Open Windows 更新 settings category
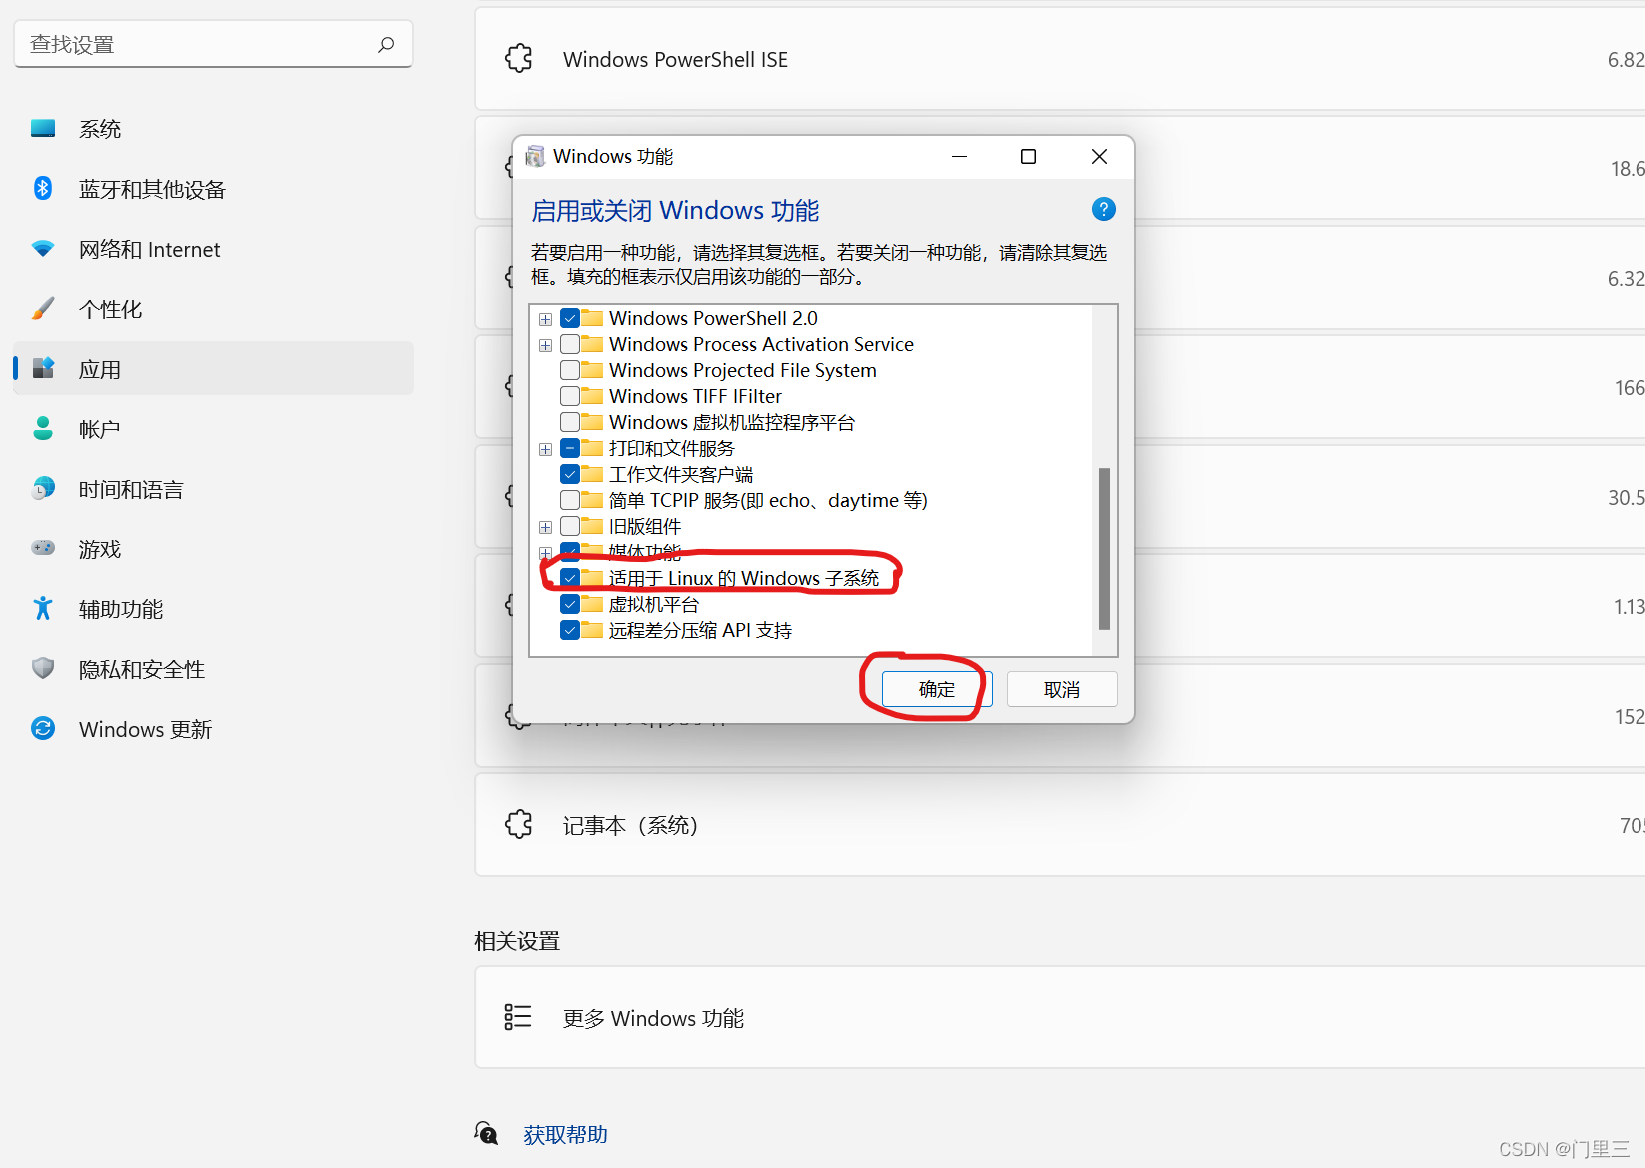 [213, 729]
